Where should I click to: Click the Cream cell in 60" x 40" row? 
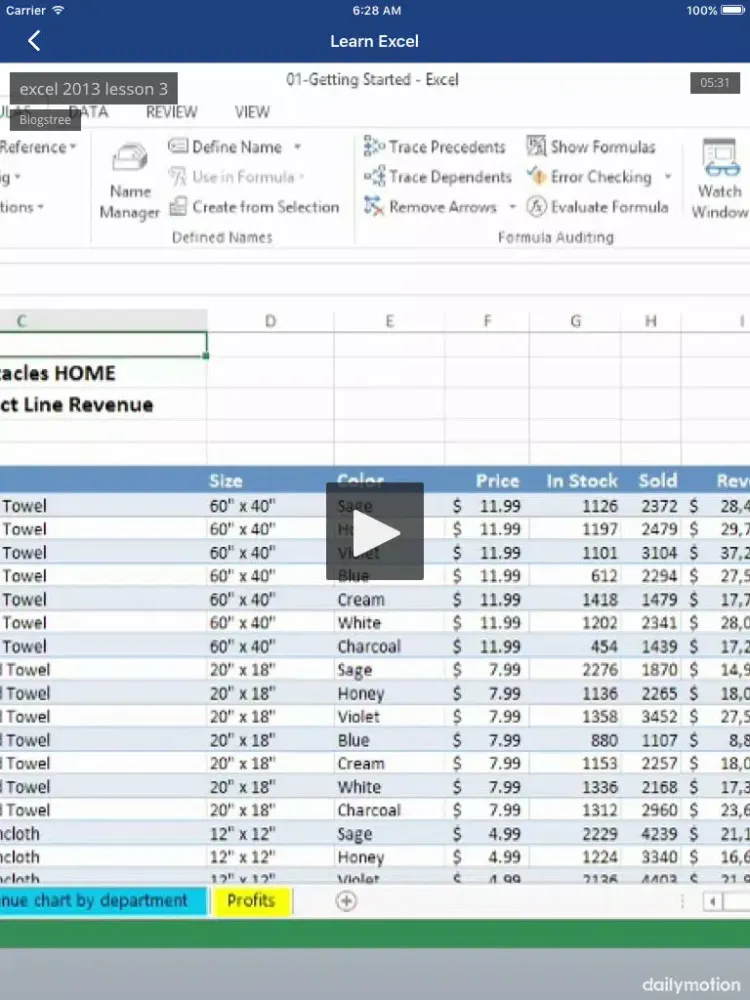pos(361,599)
